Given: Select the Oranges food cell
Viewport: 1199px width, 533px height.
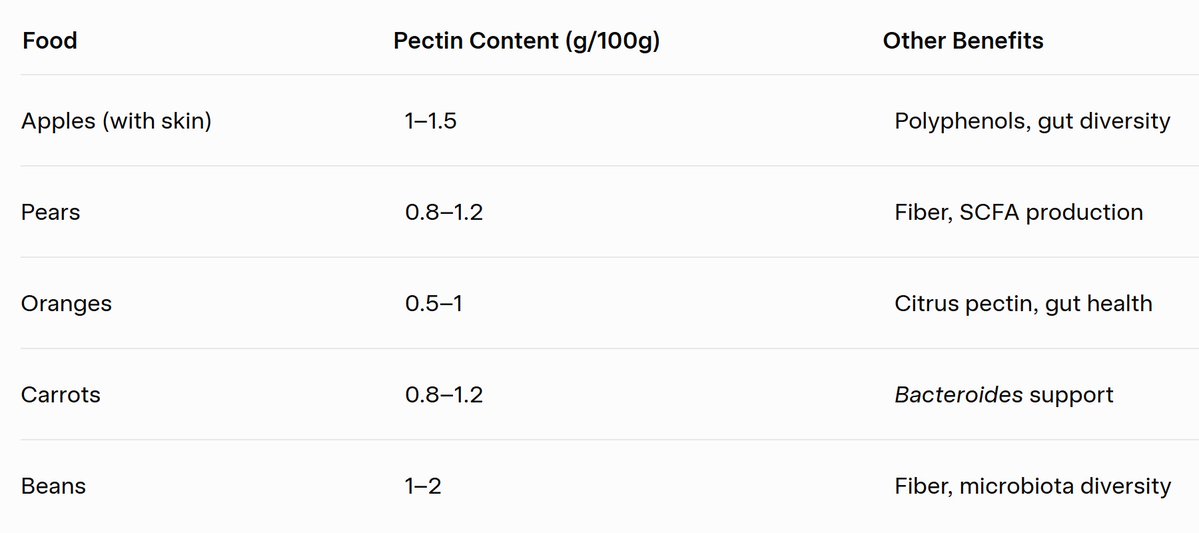Looking at the screenshot, I should (67, 304).
